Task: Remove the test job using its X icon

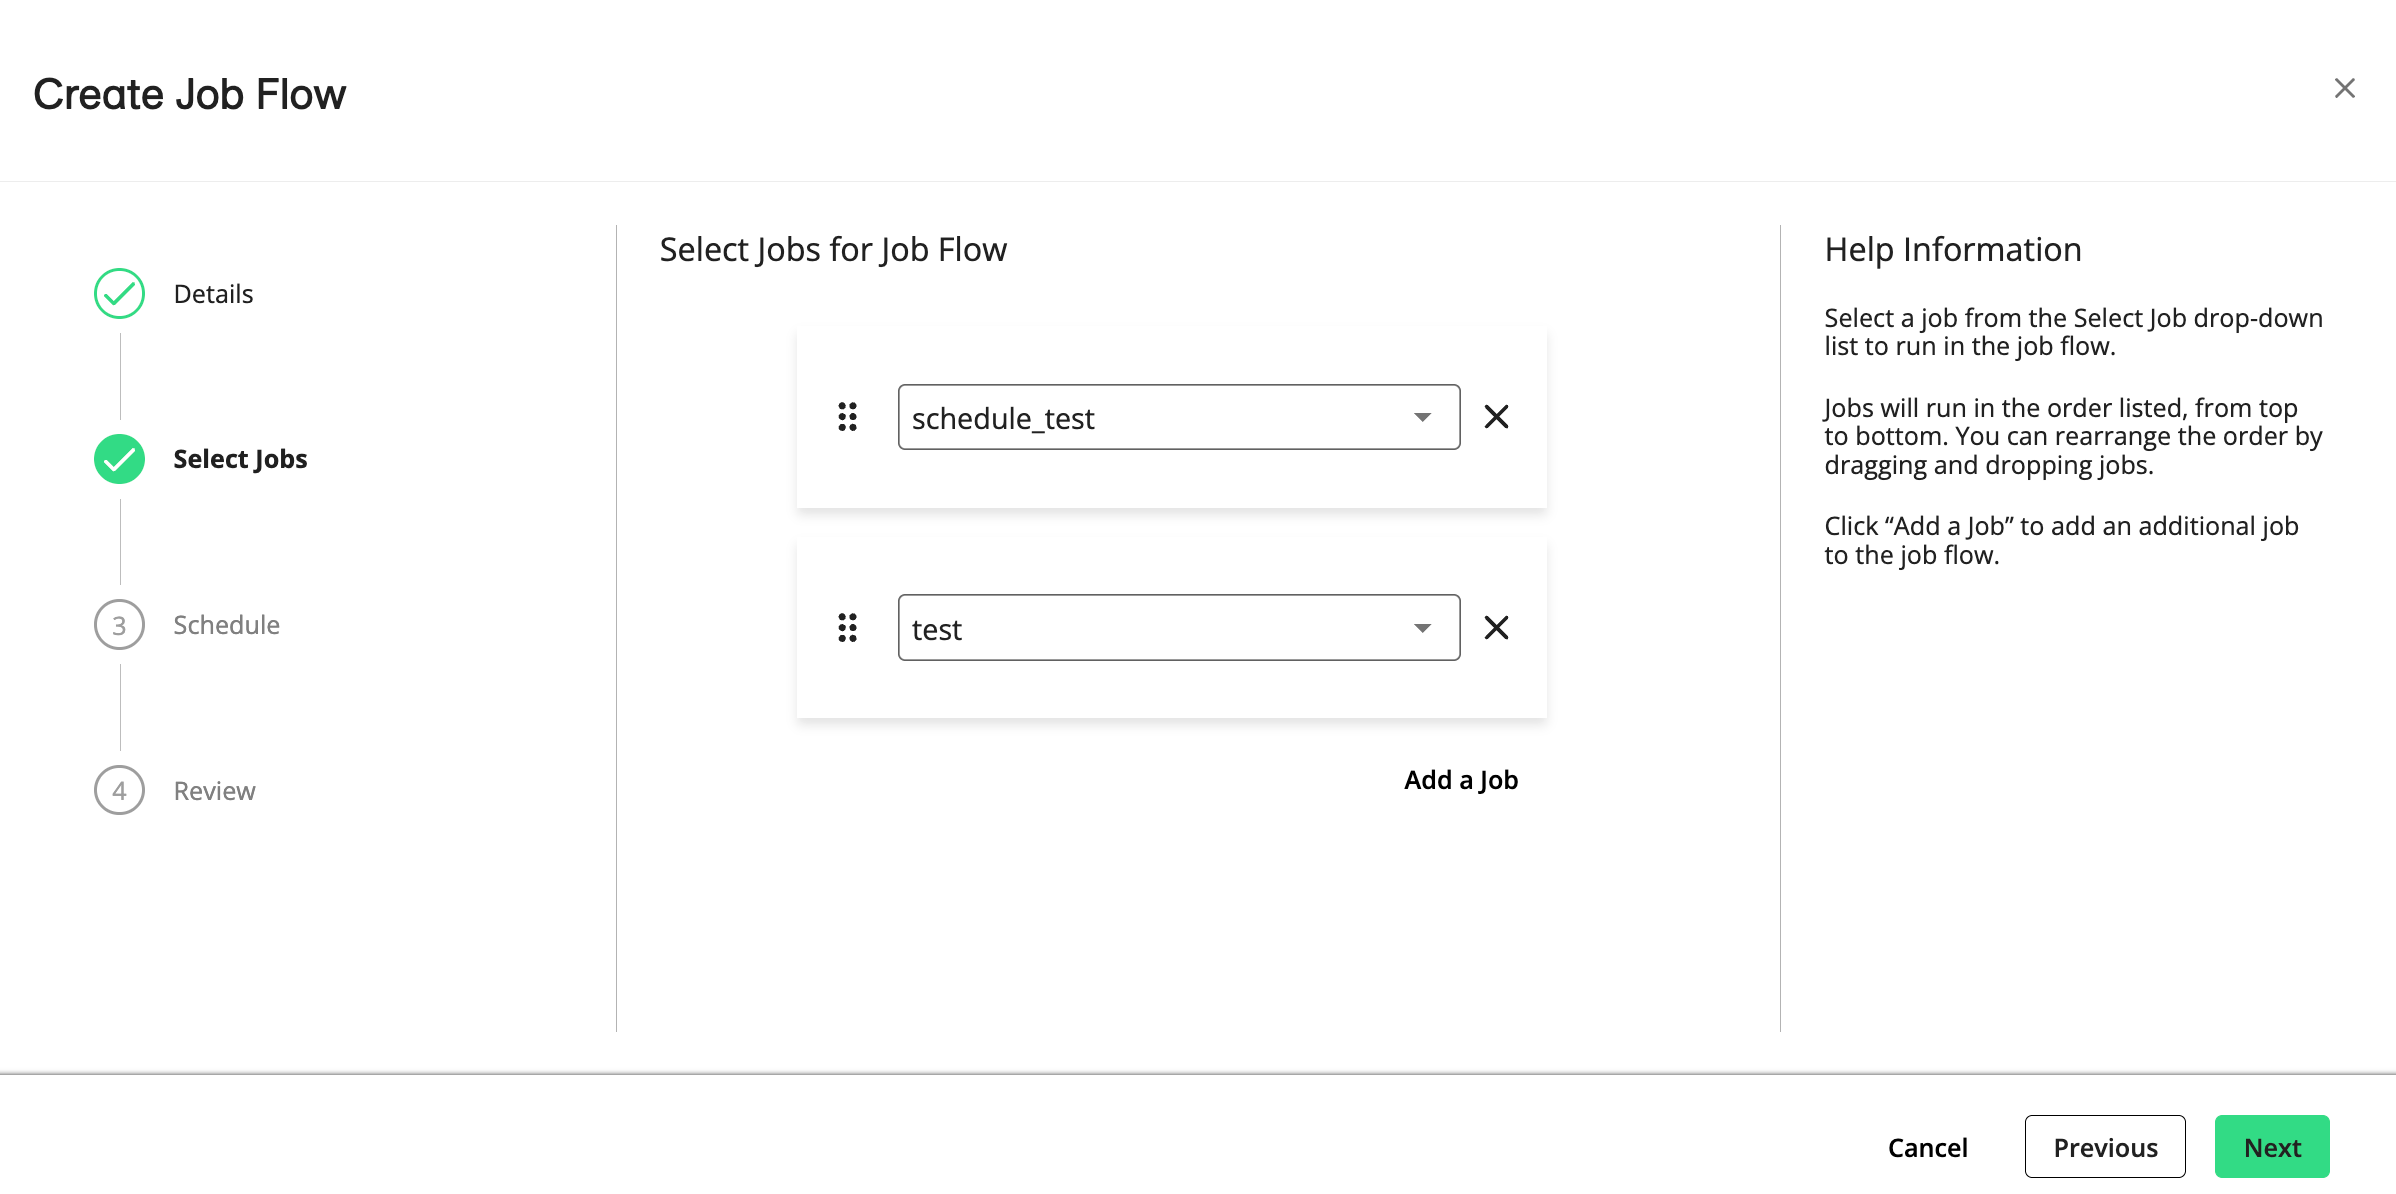Action: pos(1496,628)
